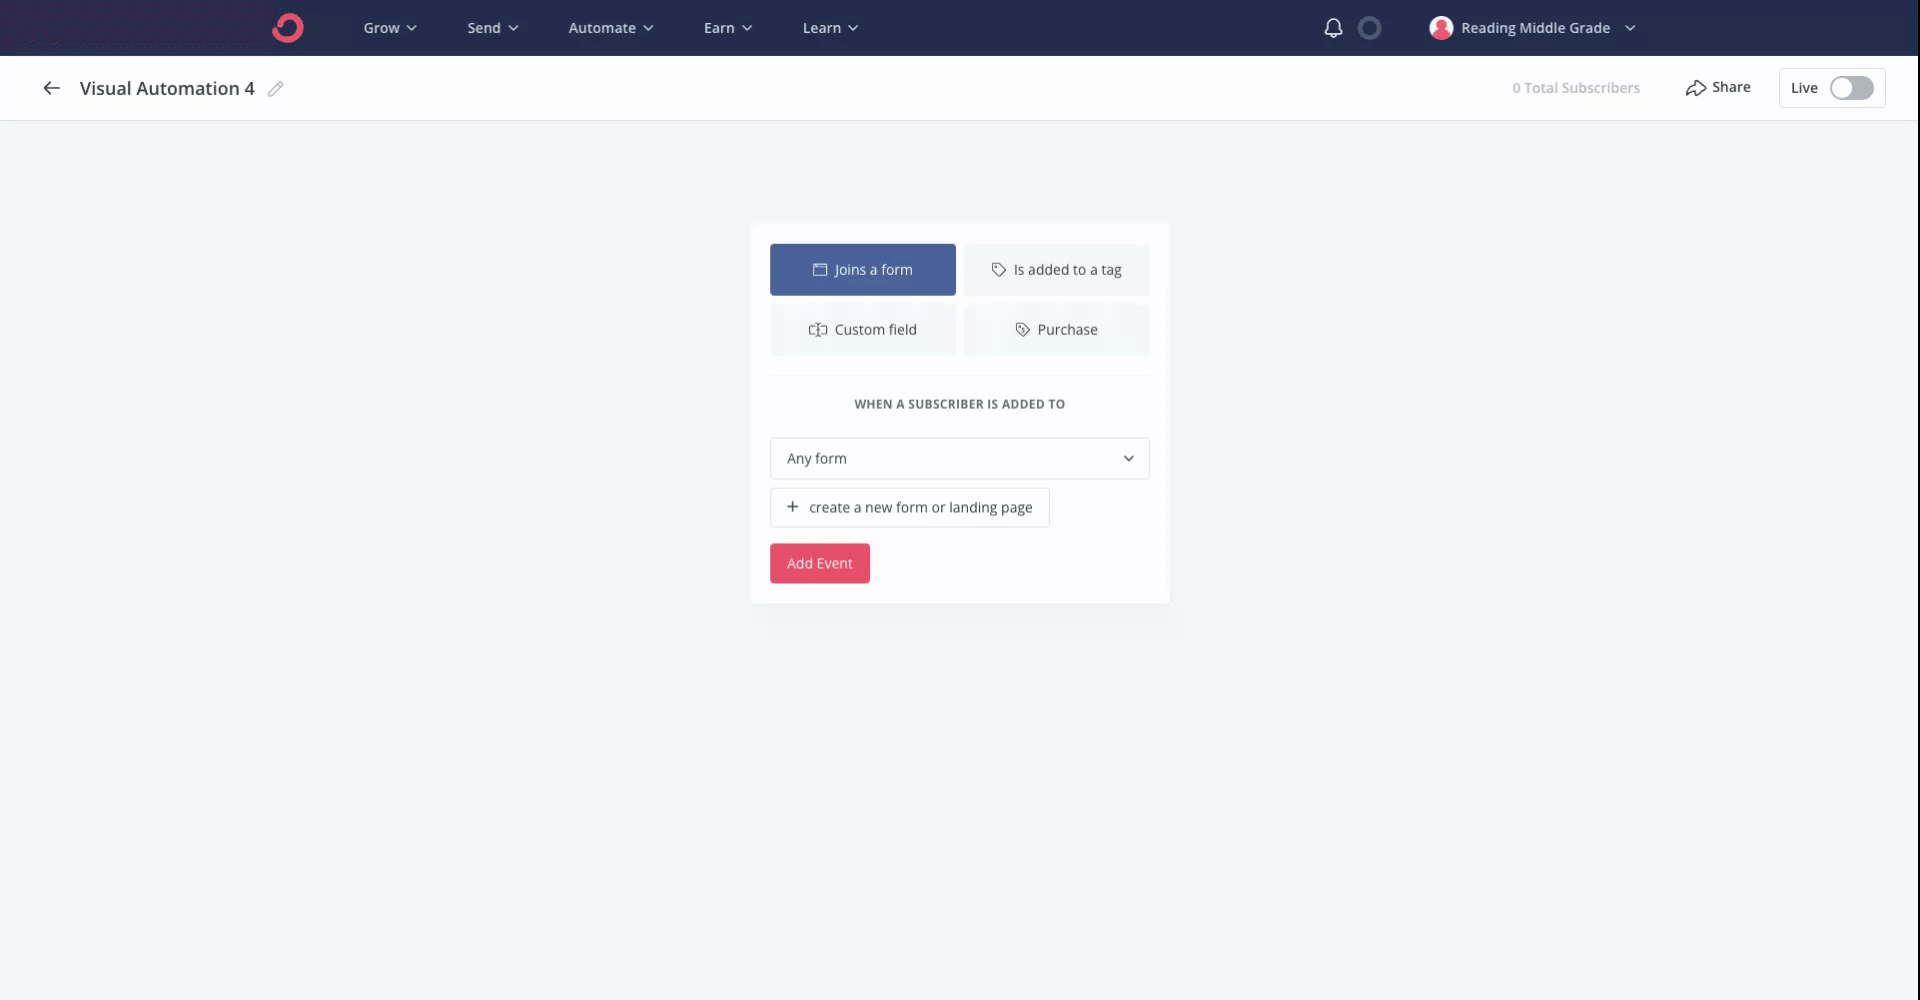
Task: Click the ConvertKit logo icon
Action: coord(288,28)
